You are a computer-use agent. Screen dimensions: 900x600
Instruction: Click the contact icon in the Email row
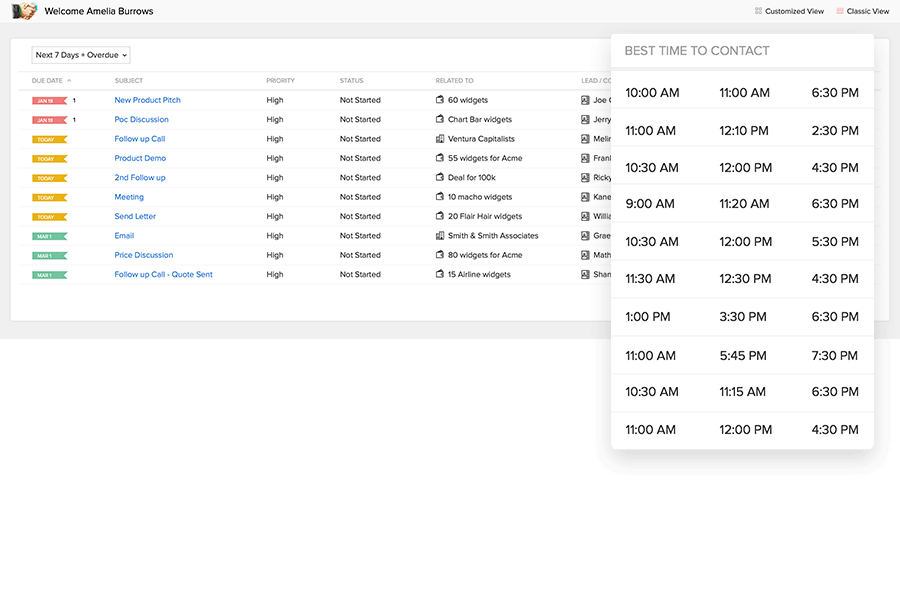pyautogui.click(x=585, y=235)
